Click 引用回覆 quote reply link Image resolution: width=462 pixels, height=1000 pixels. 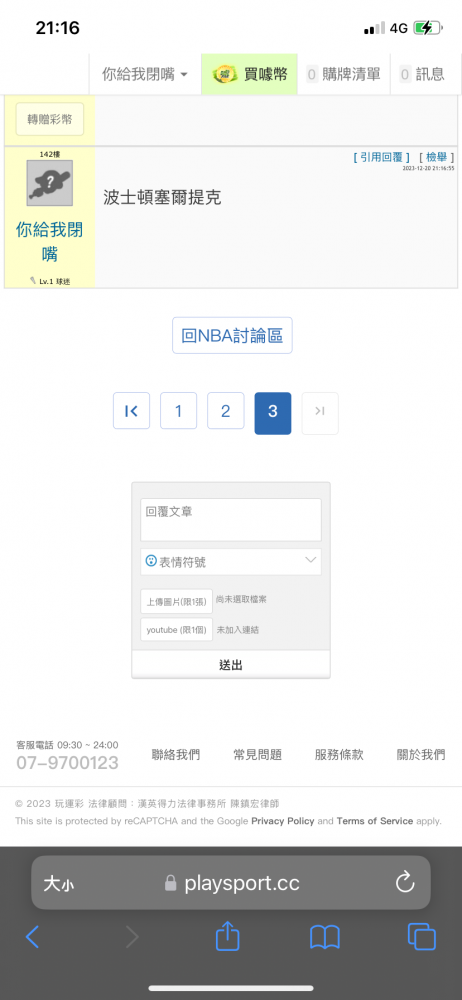tap(382, 157)
